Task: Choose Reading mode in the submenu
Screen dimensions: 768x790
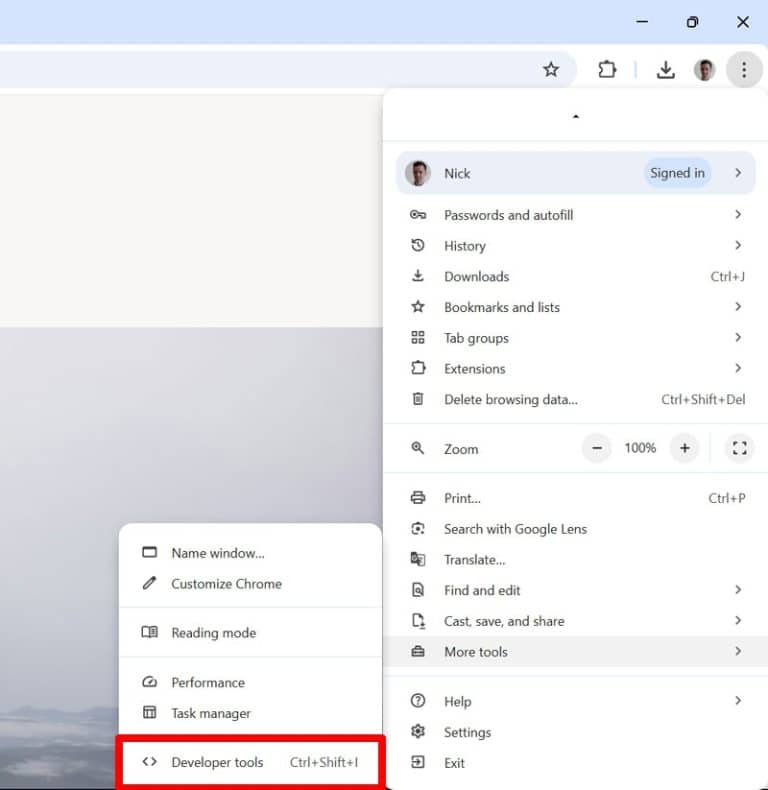Action: (250, 632)
